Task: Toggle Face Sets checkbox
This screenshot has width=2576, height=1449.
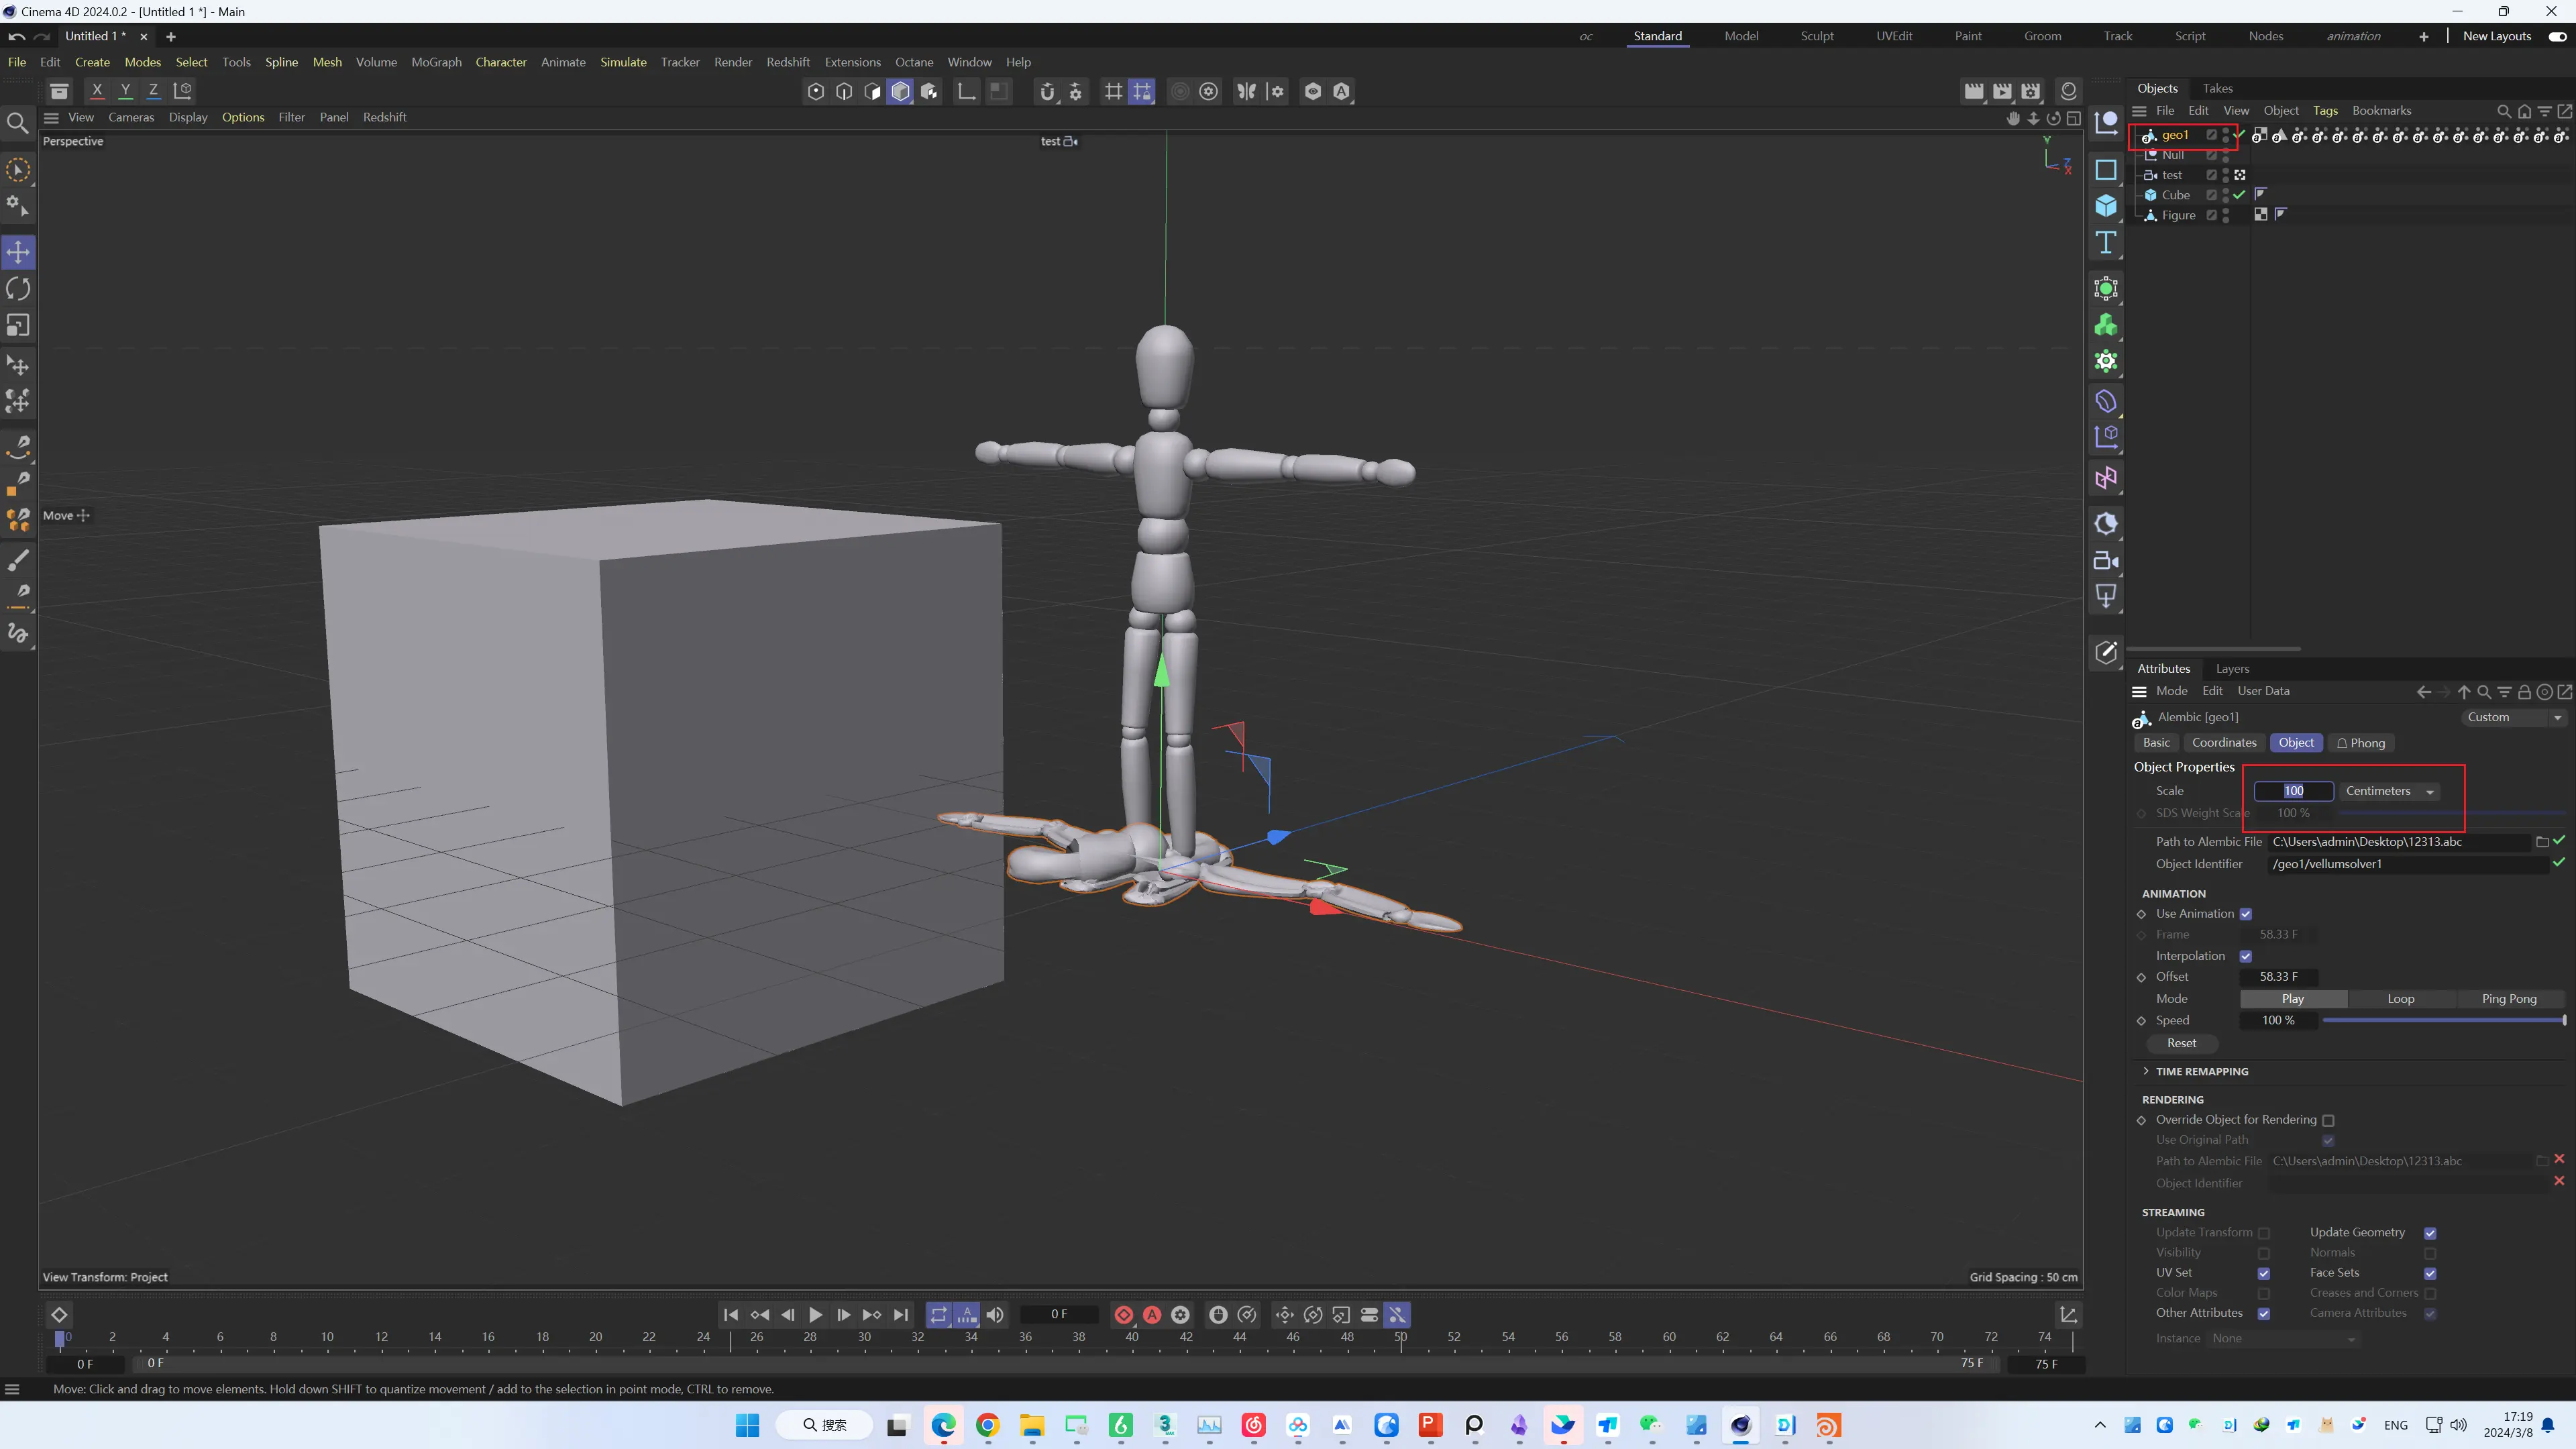Action: coord(2430,1273)
